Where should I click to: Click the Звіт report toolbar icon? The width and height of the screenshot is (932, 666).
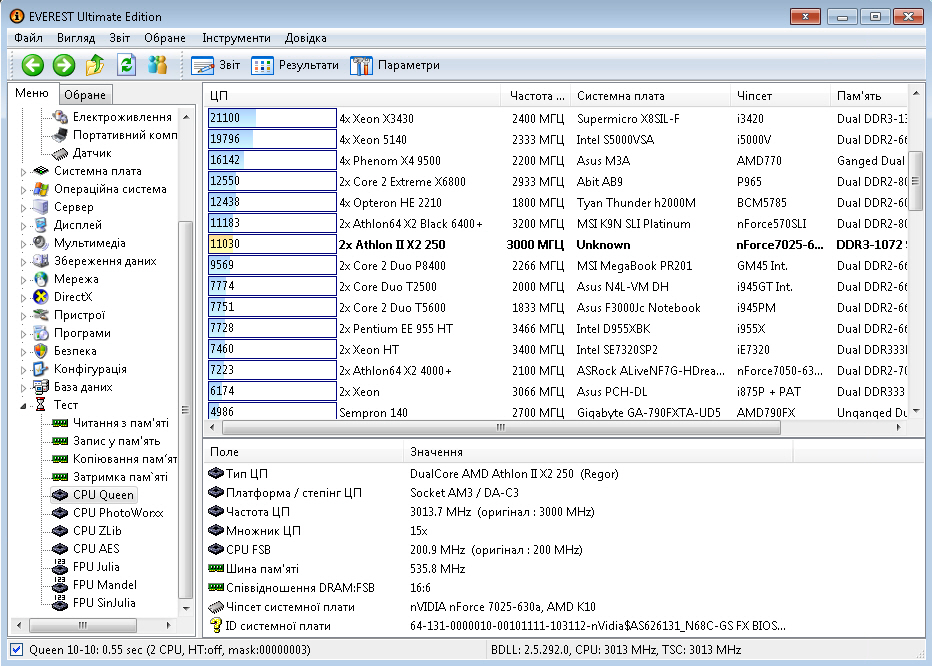[x=203, y=65]
